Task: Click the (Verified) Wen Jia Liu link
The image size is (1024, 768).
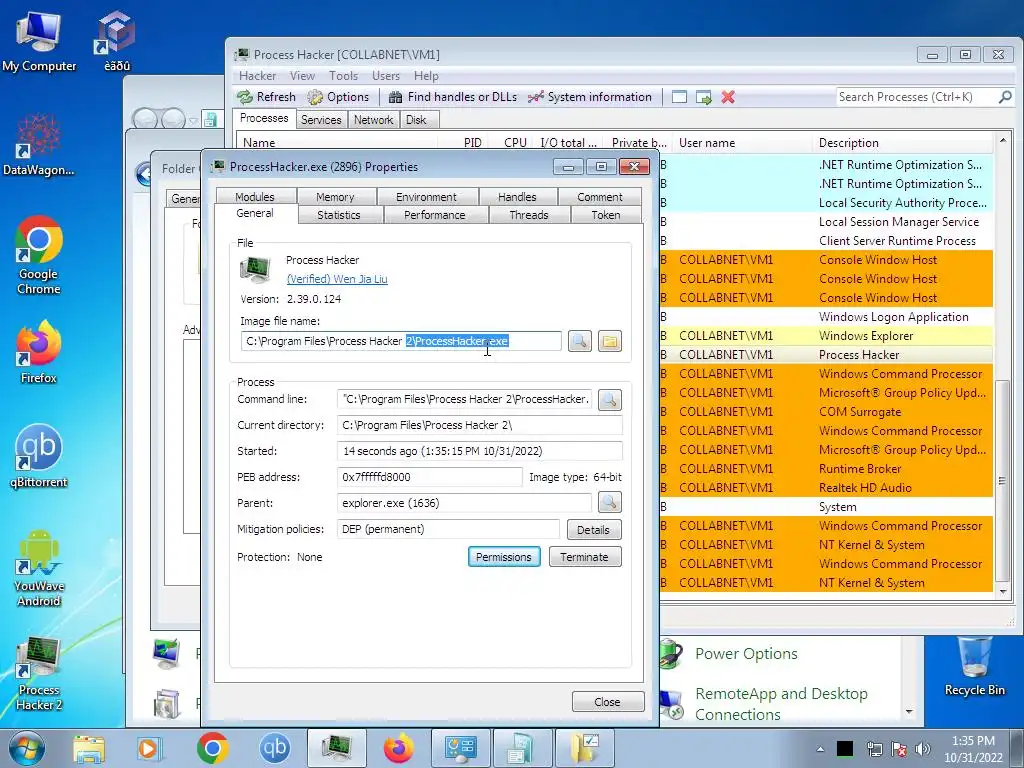Action: 337,279
